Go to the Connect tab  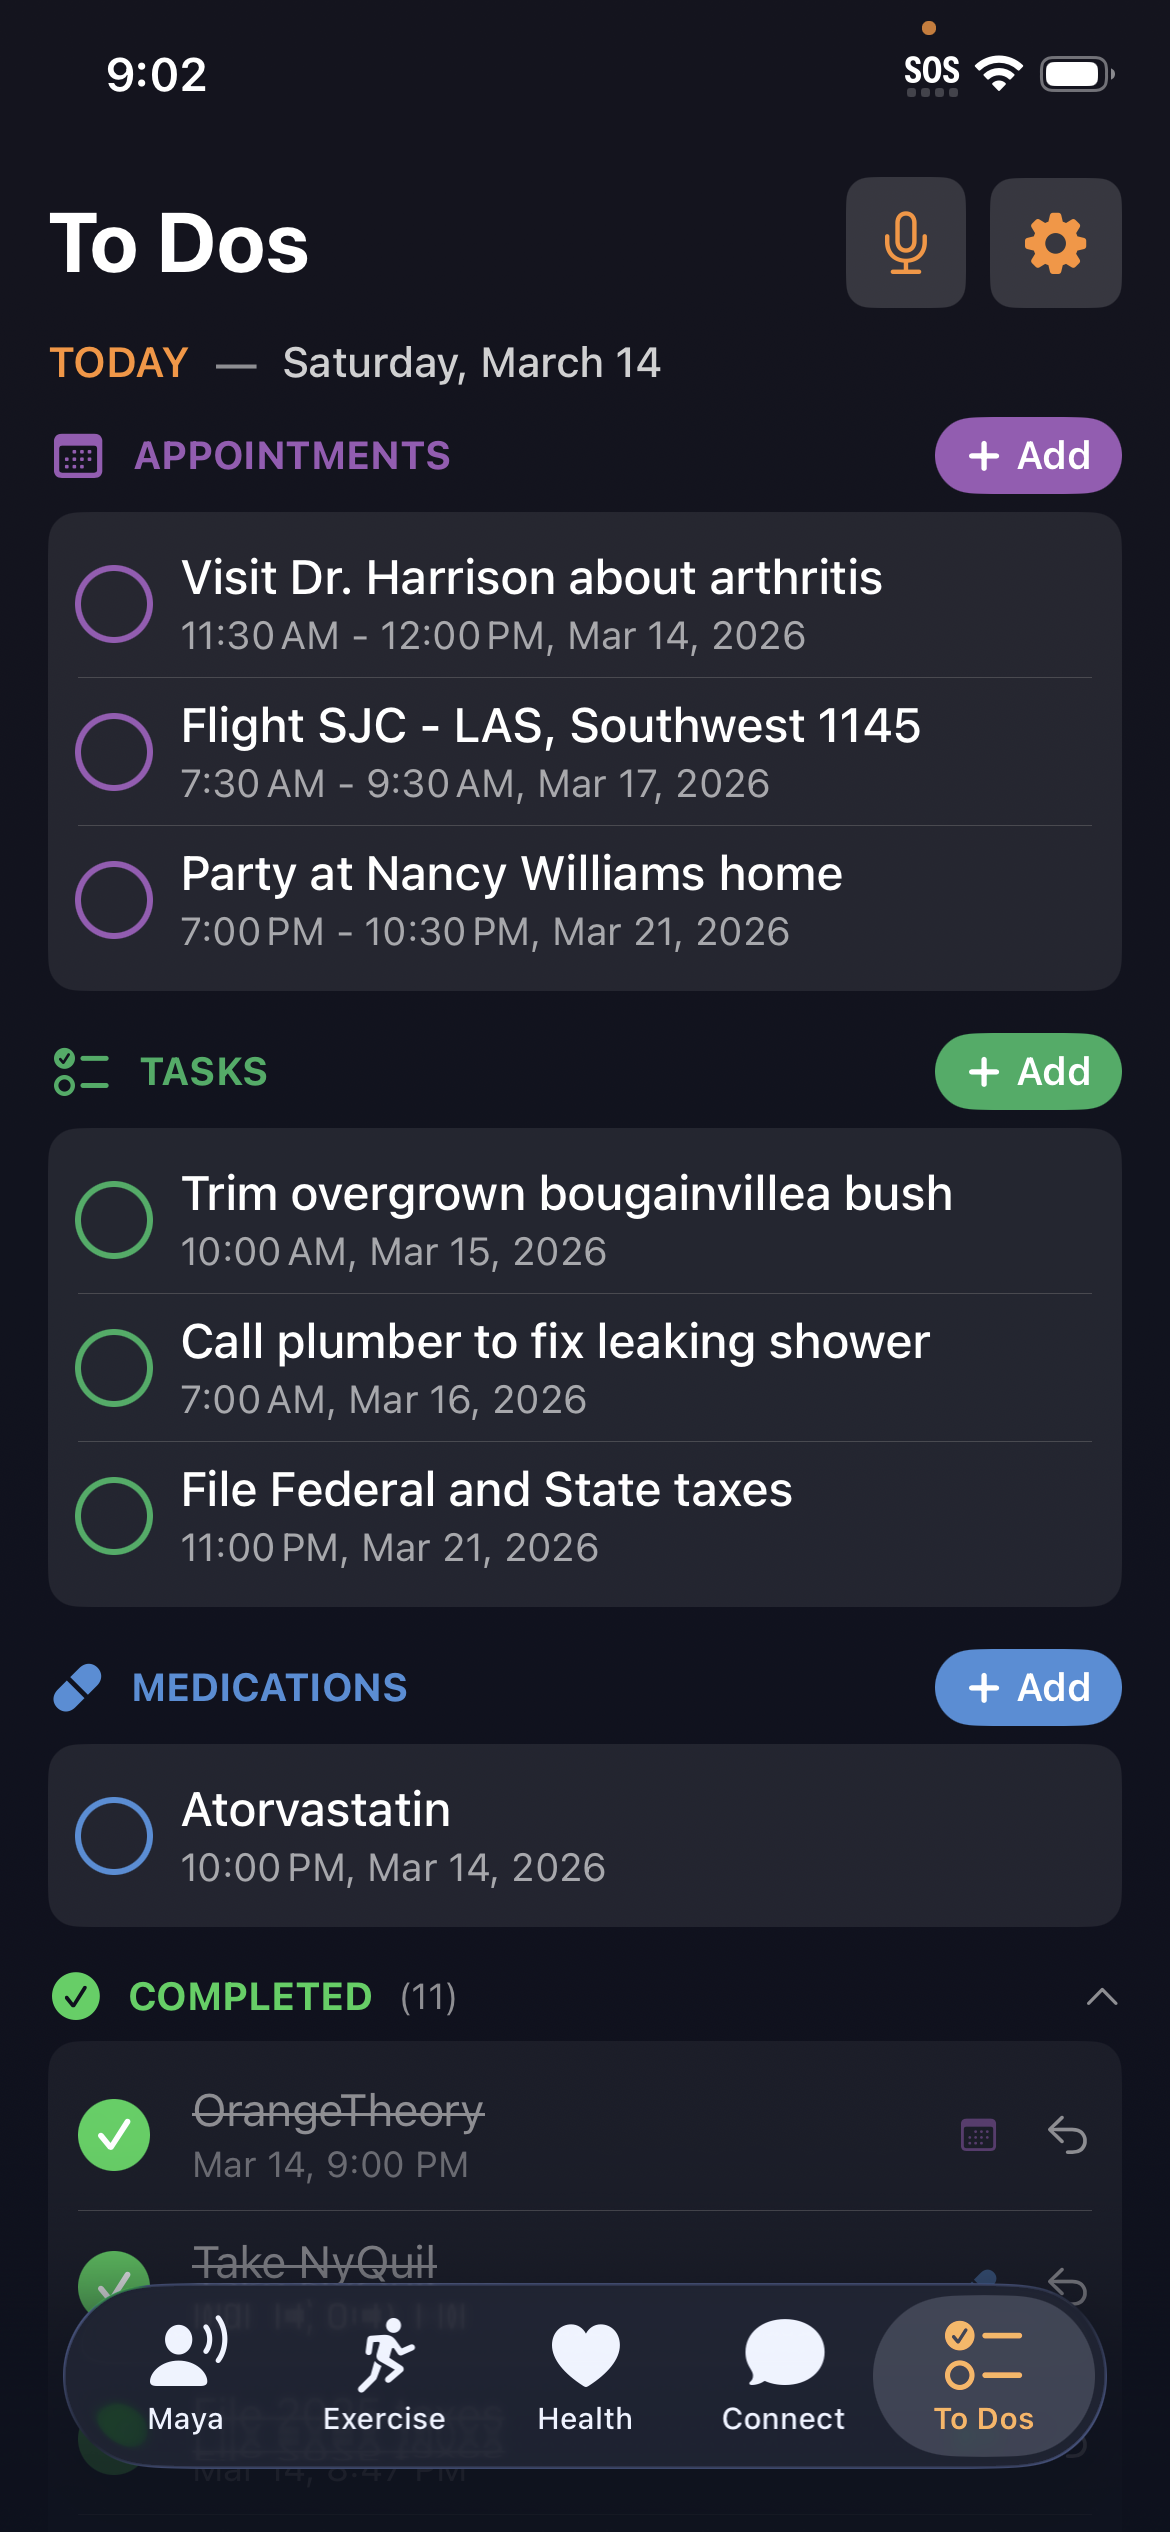coord(783,2376)
